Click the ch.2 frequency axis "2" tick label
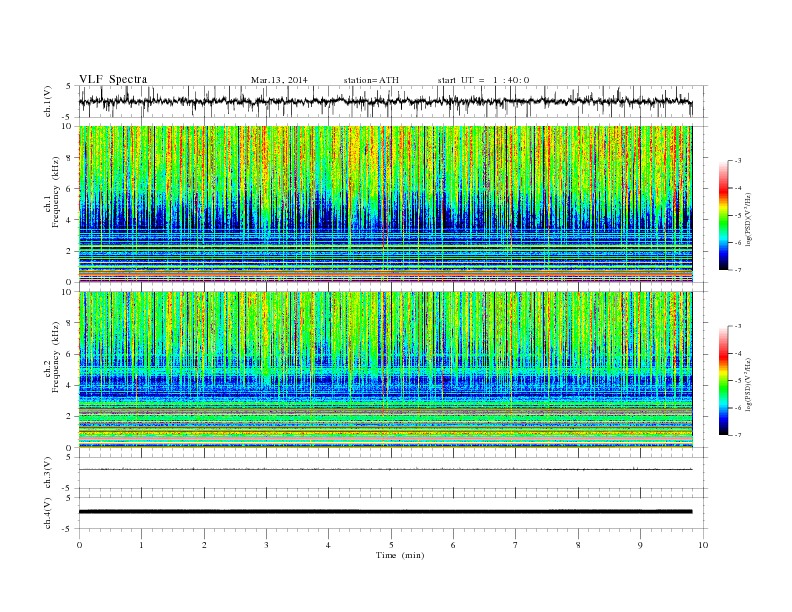The image size is (792, 612). [x=69, y=417]
